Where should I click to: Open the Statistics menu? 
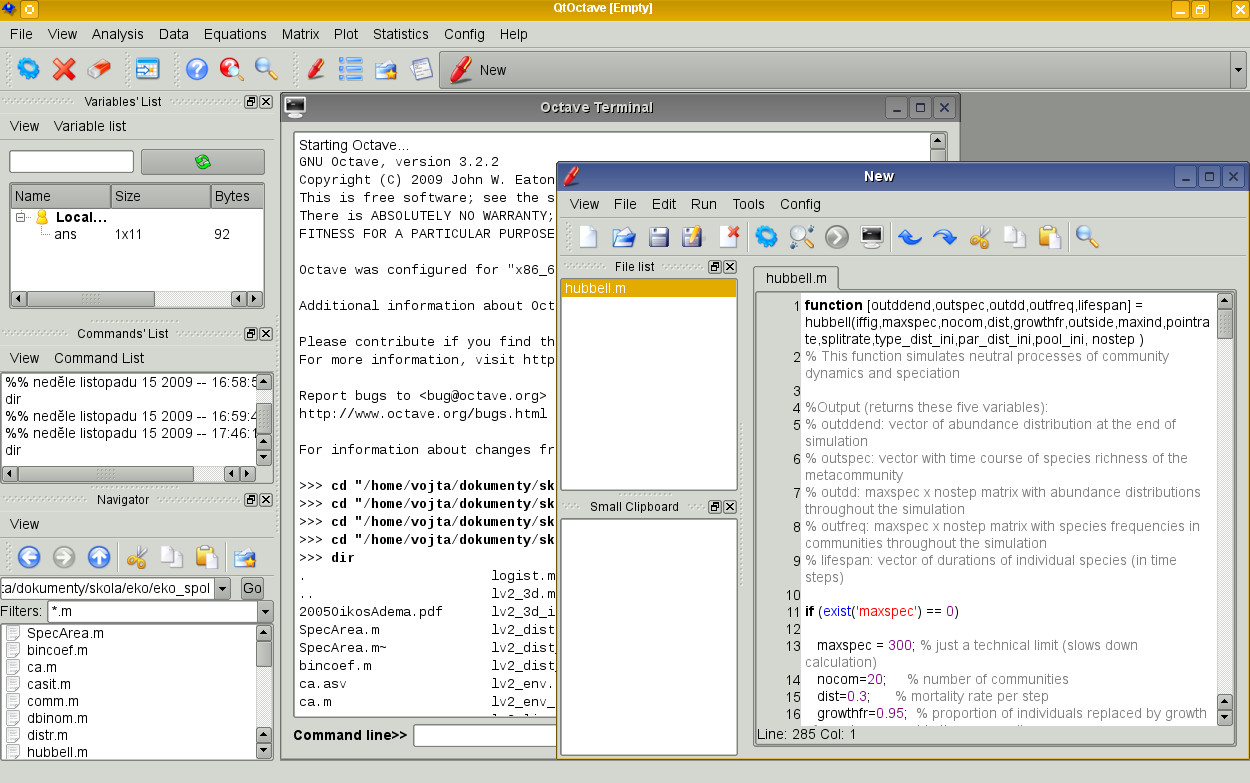click(400, 34)
